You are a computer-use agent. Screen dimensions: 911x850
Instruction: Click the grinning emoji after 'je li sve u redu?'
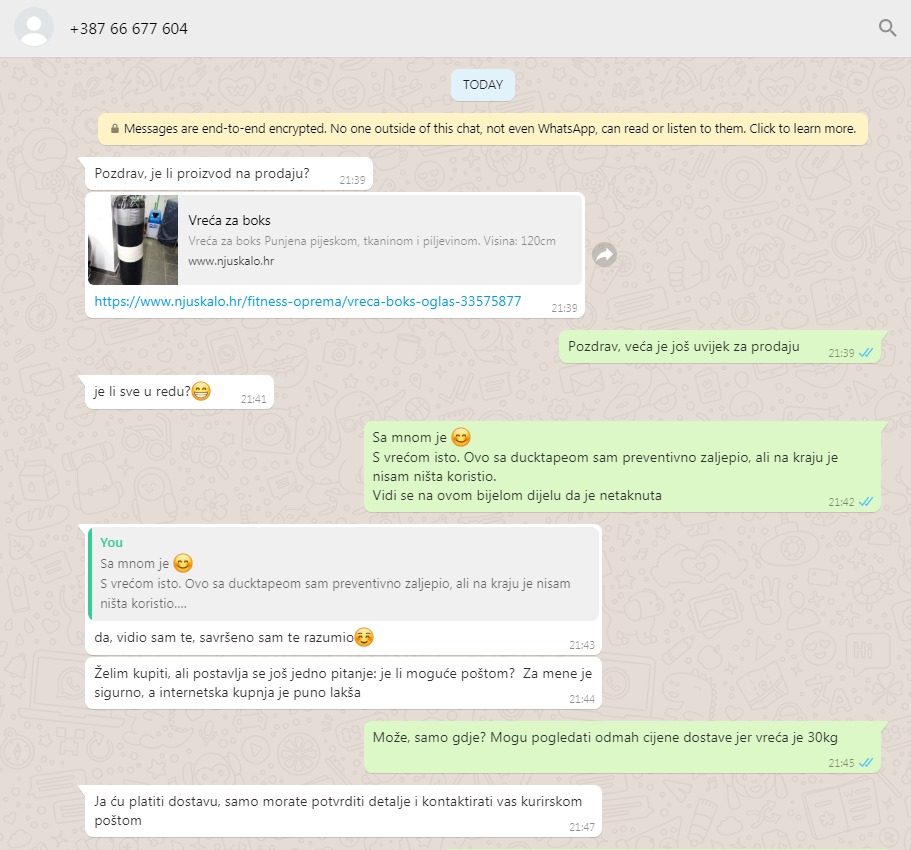click(201, 391)
